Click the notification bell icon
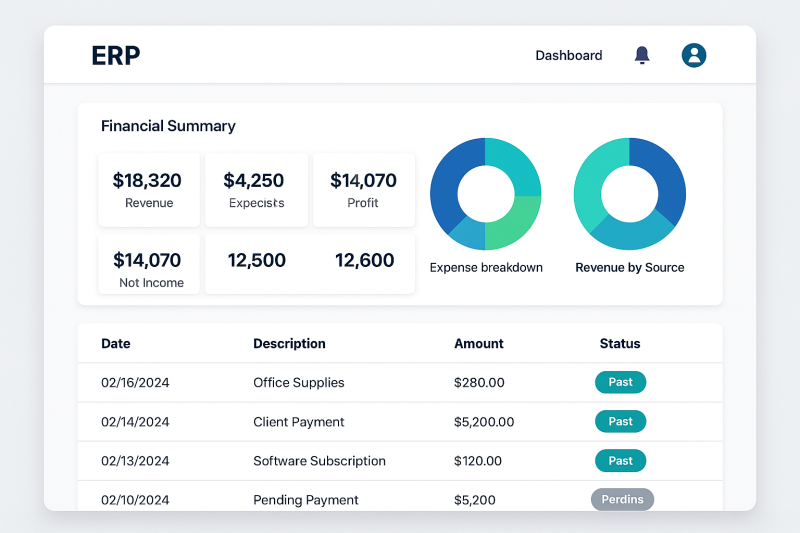Screen dimensions: 800x533 coord(642,56)
